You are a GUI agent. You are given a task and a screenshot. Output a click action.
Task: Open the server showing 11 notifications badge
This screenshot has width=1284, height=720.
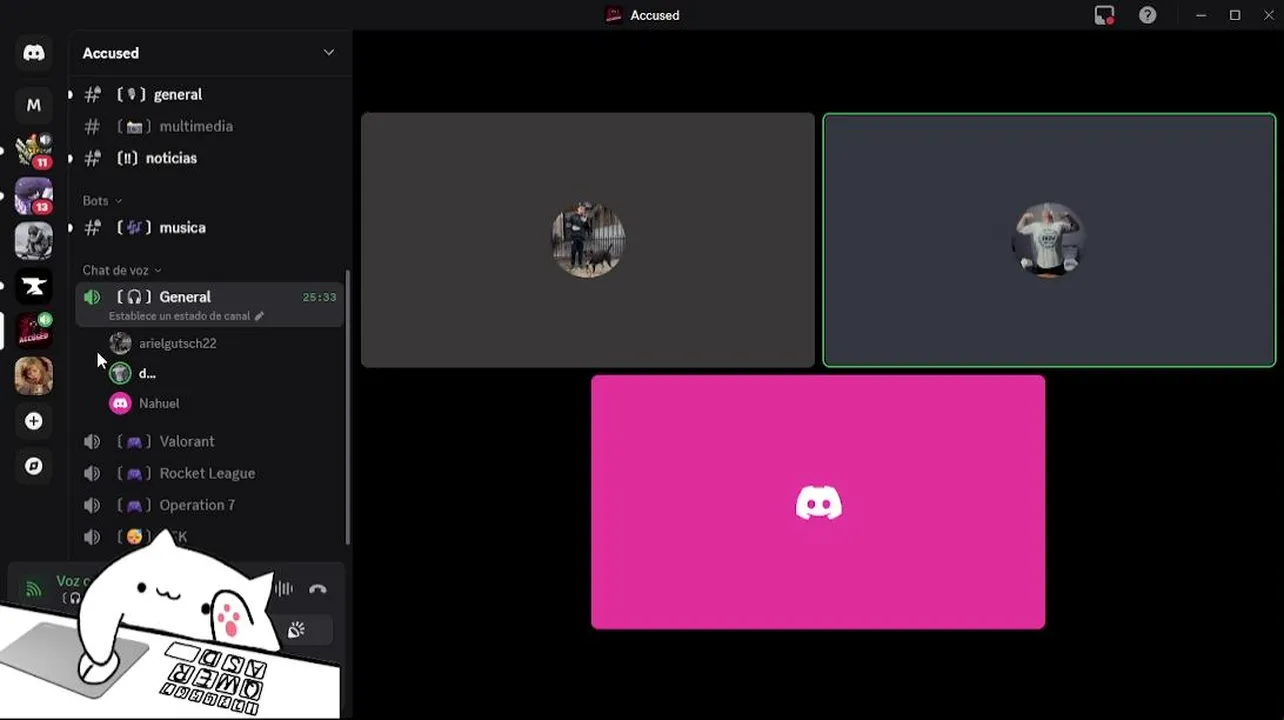pos(34,151)
